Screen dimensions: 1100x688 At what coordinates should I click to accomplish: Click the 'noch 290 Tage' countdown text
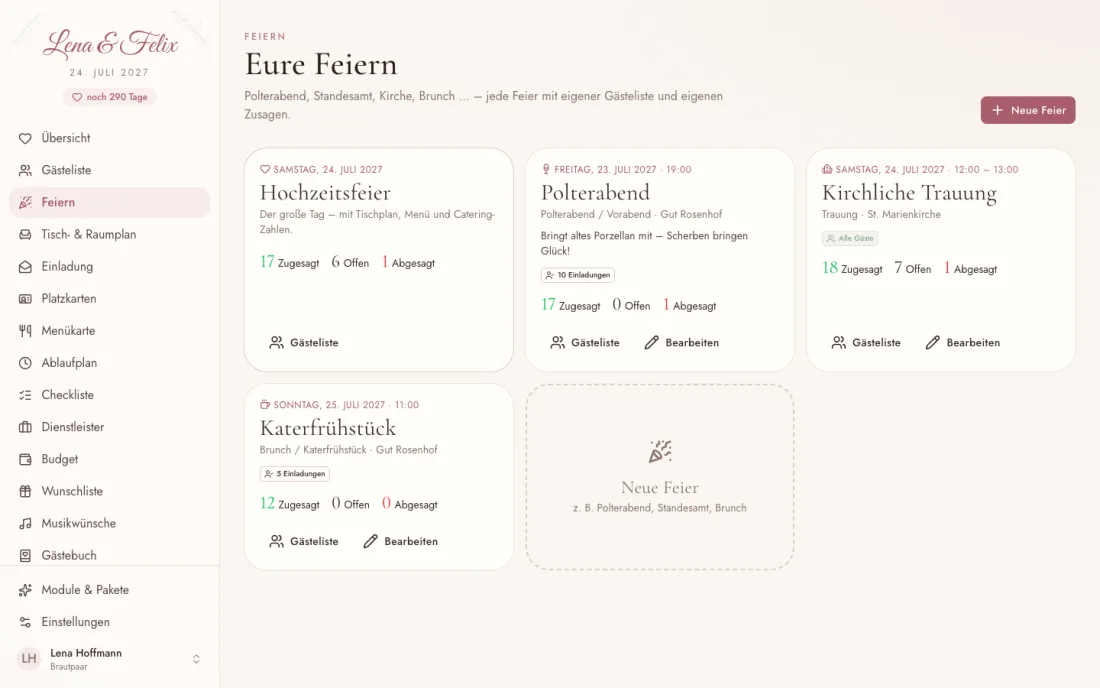tap(116, 97)
